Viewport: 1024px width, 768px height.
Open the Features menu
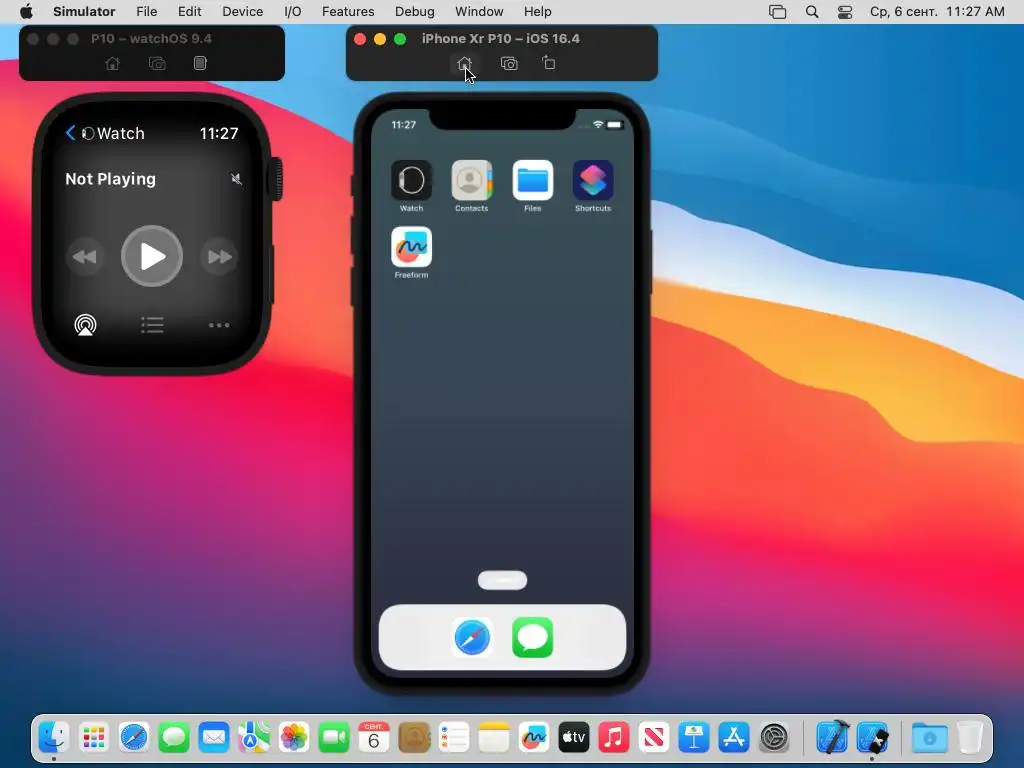click(348, 12)
